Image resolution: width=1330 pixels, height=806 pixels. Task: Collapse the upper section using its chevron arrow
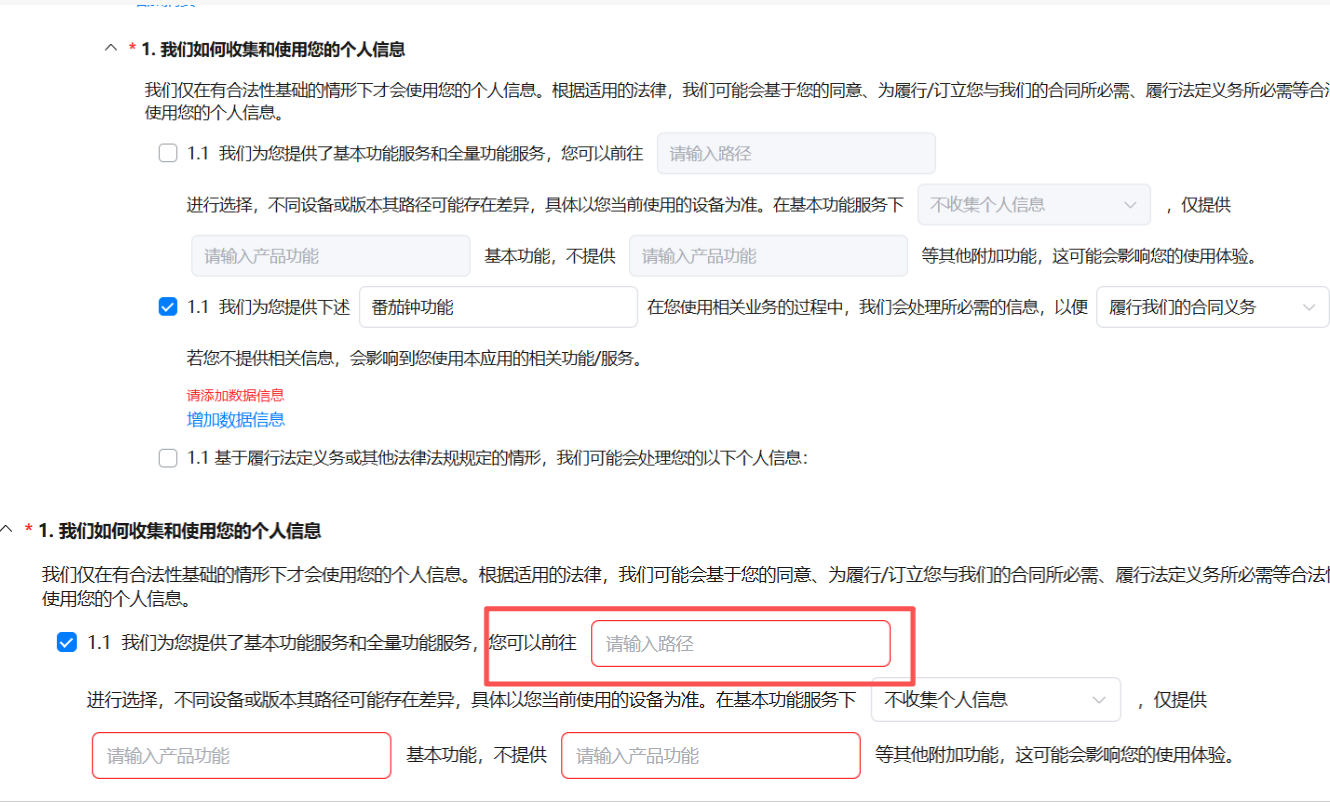click(111, 49)
